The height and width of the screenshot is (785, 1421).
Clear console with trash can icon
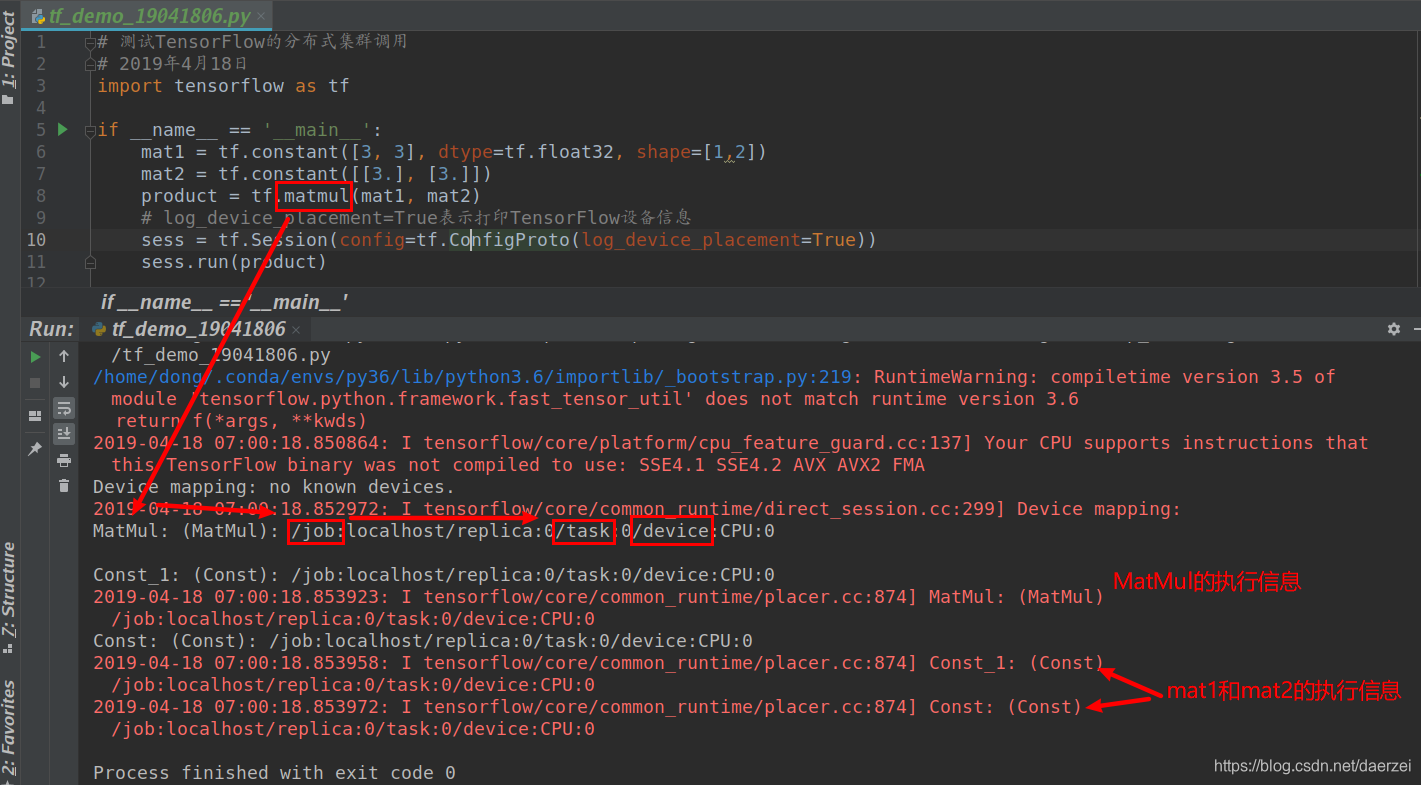(x=64, y=486)
